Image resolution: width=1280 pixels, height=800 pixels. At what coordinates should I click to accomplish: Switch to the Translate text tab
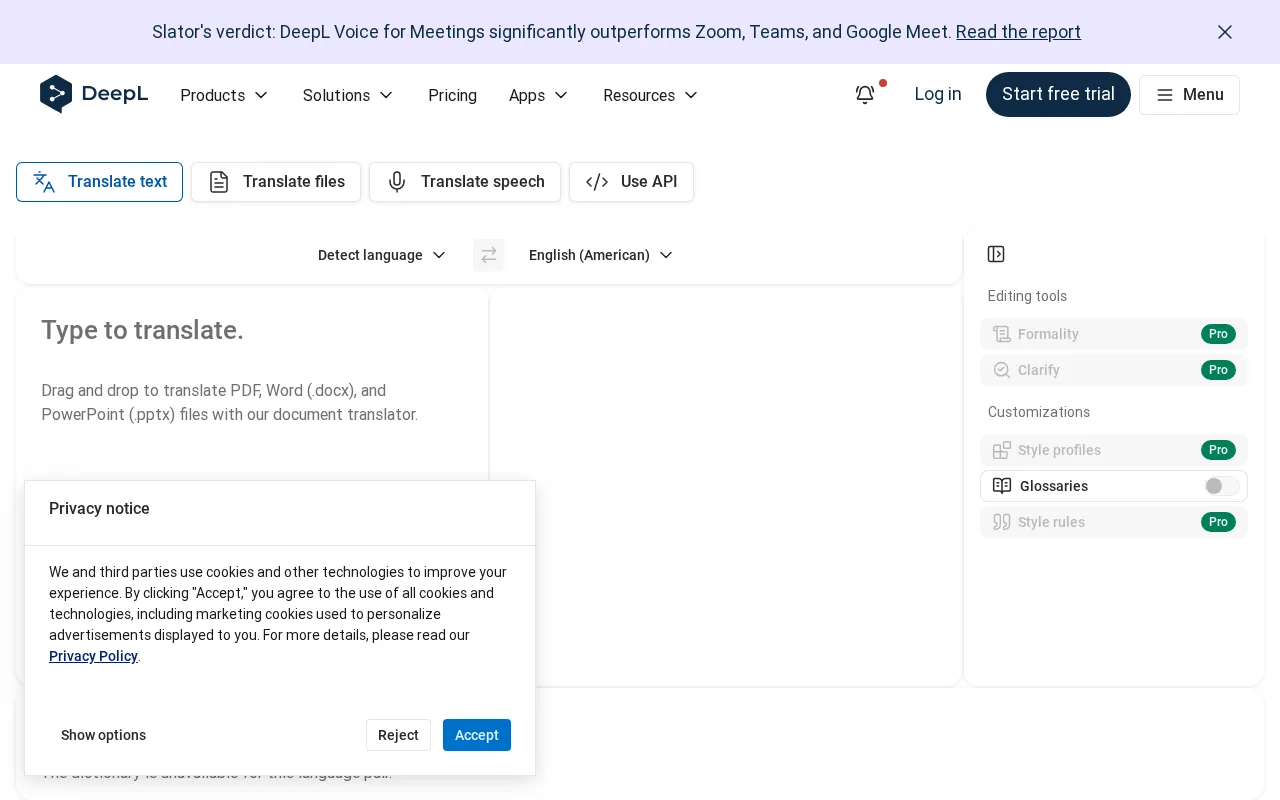coord(99,182)
